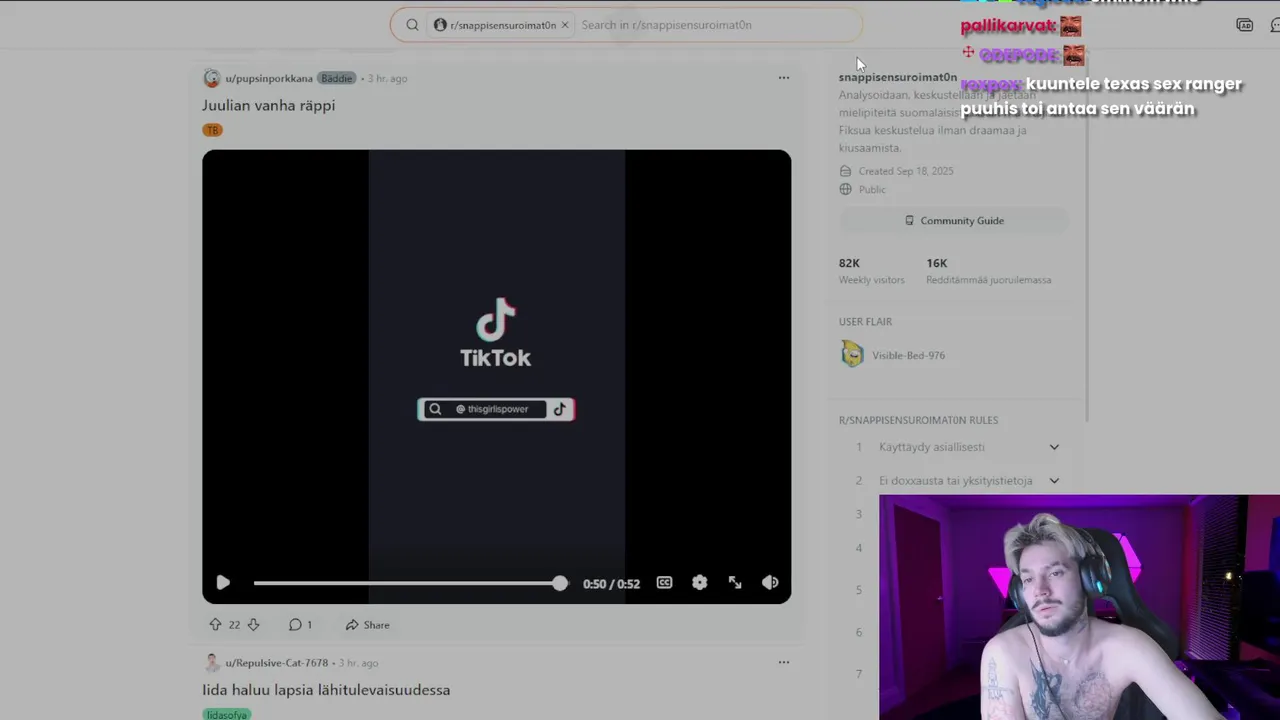This screenshot has height=720, width=1280.
Task: Switch the video to fullscreen
Action: tap(735, 583)
